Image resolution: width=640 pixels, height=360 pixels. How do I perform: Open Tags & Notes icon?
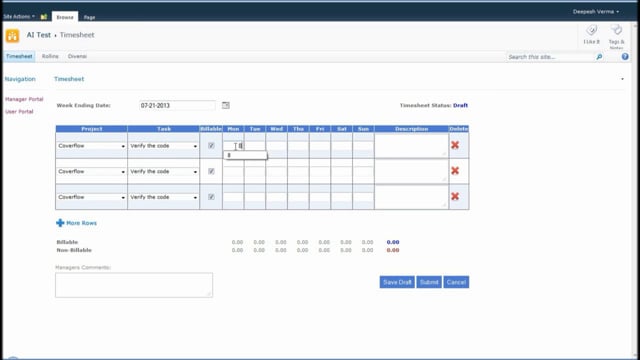[x=616, y=31]
